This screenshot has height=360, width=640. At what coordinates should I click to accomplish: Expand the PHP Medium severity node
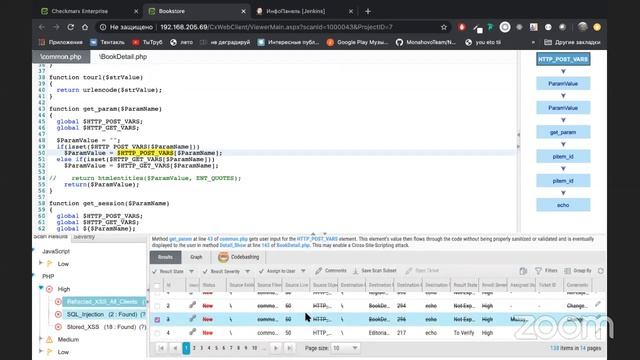click(40, 338)
